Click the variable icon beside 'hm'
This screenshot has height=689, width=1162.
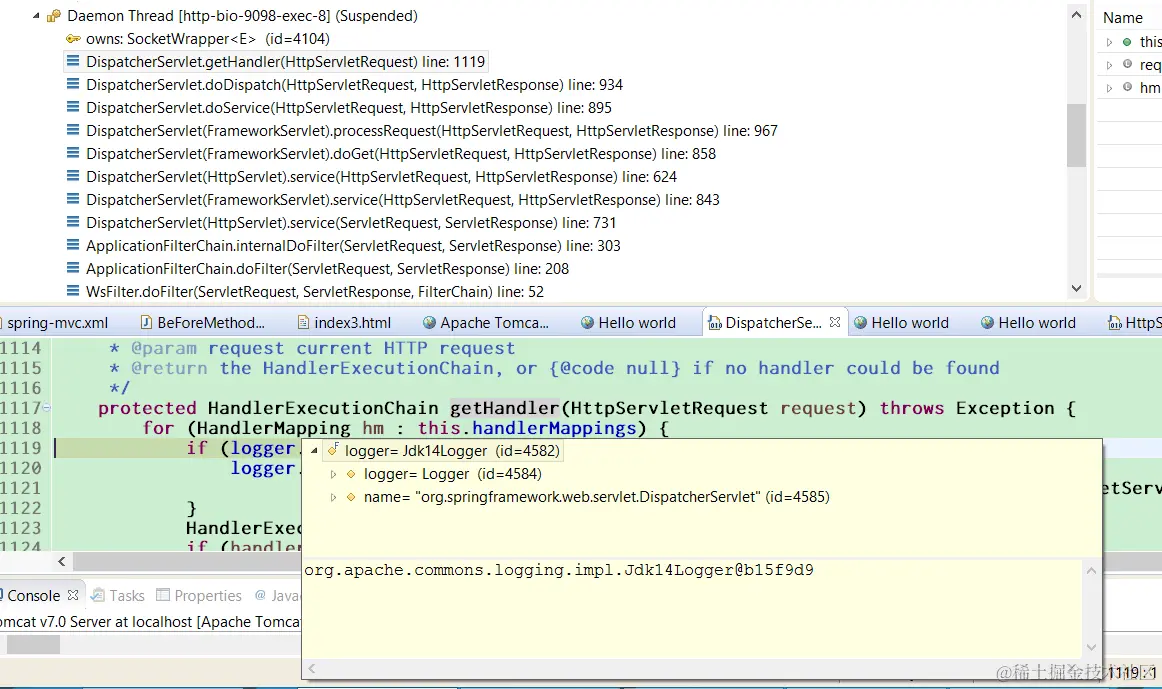tap(1127, 87)
